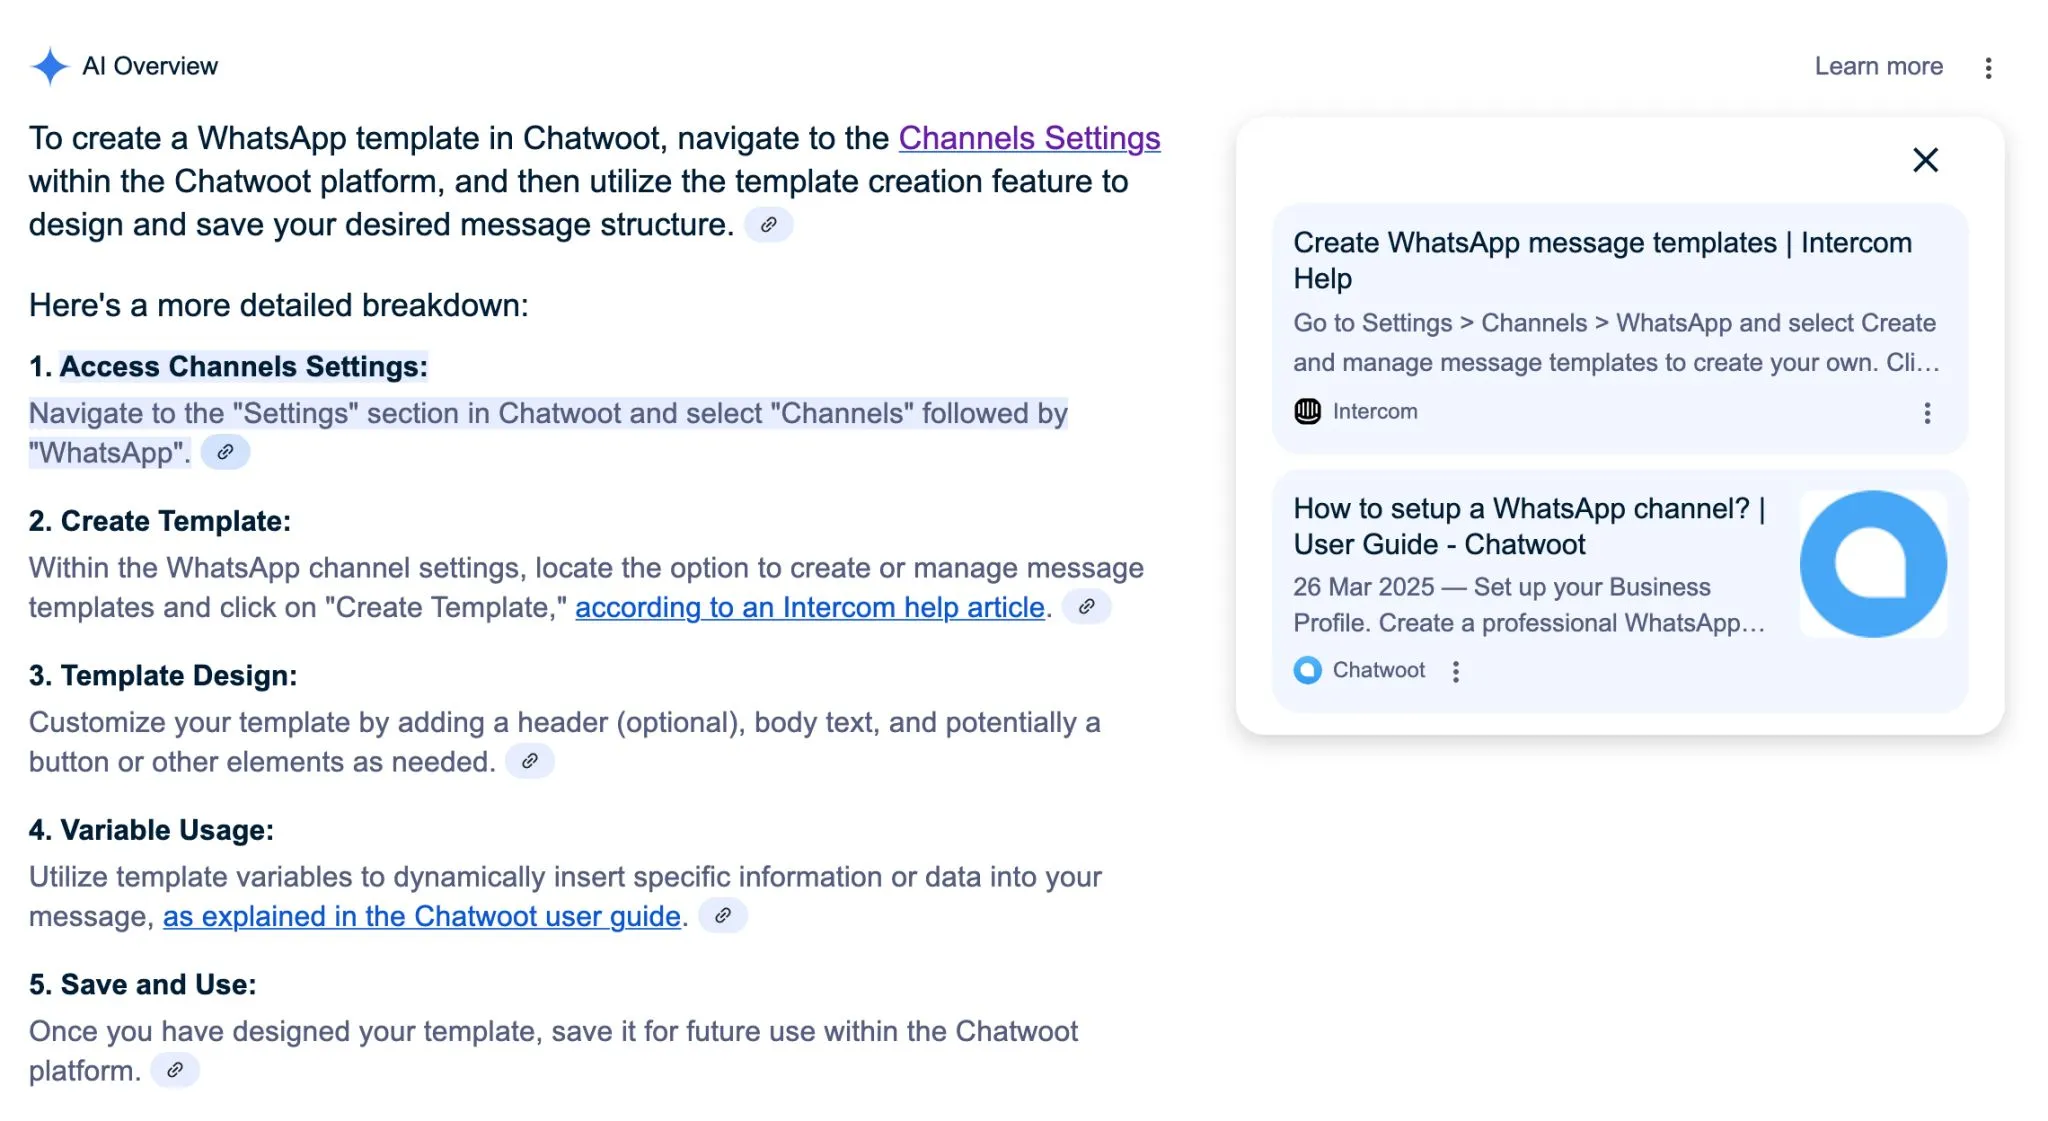The width and height of the screenshot is (2048, 1121).
Task: Click Learn more beside AI Overview
Action: pyautogui.click(x=1878, y=66)
